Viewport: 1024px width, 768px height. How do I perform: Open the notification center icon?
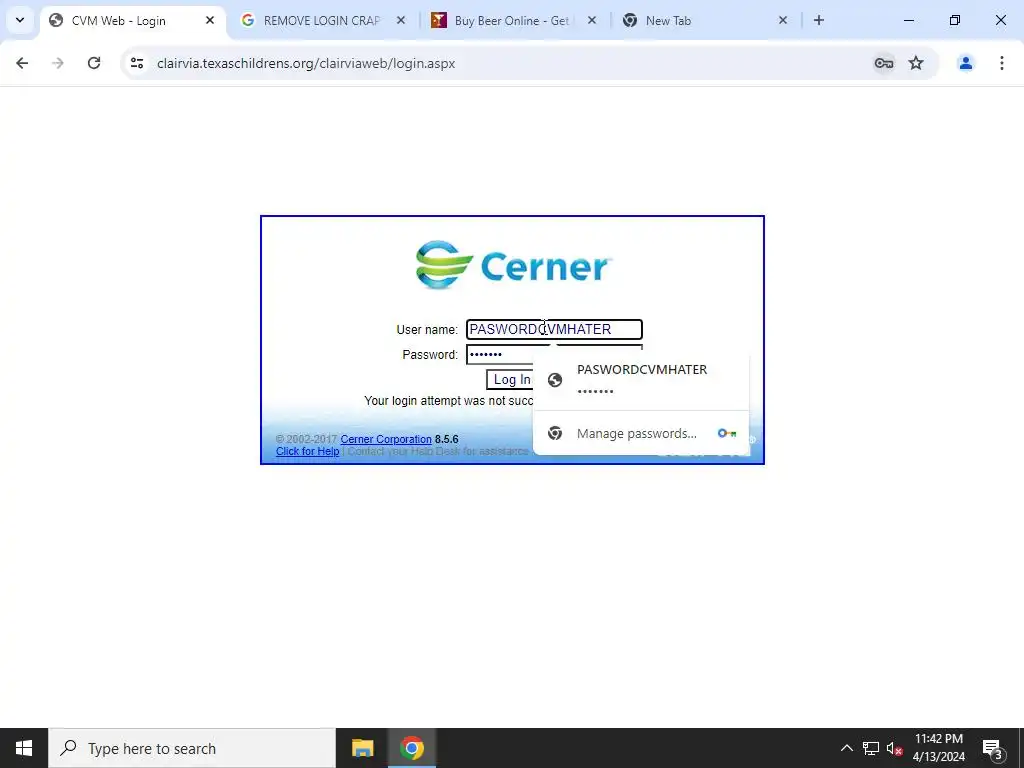pos(993,748)
